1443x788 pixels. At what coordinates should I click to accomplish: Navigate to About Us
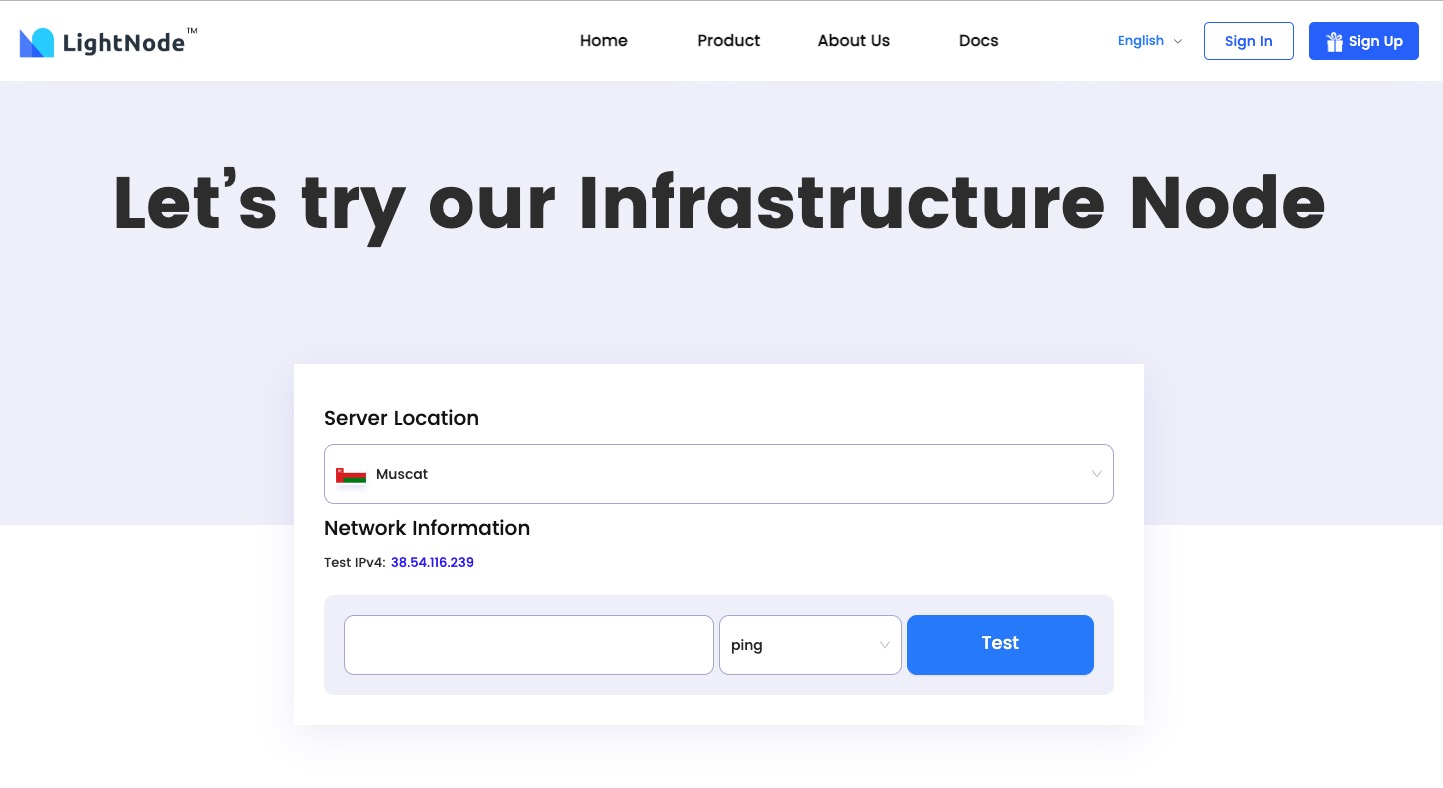click(x=853, y=41)
